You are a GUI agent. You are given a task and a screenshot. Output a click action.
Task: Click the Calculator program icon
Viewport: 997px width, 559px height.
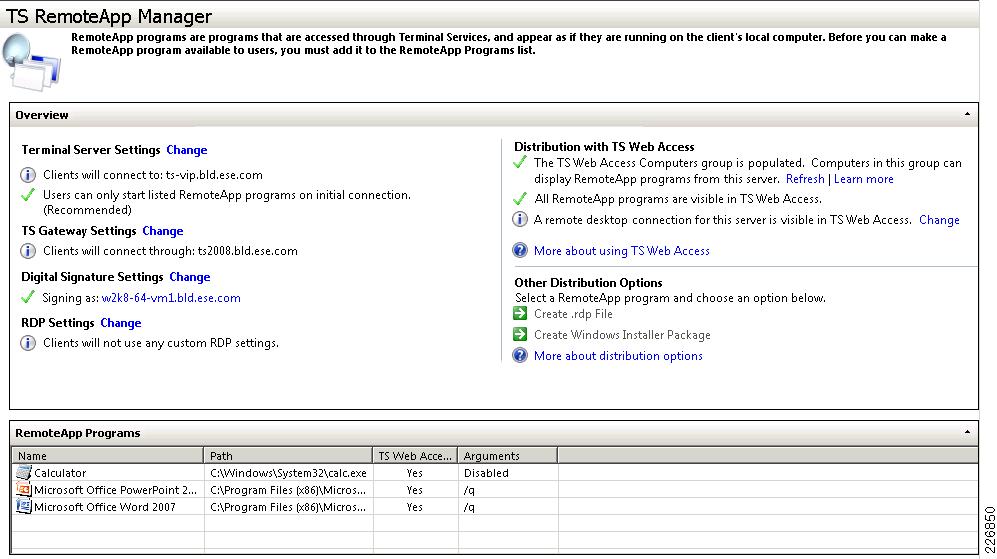click(24, 473)
